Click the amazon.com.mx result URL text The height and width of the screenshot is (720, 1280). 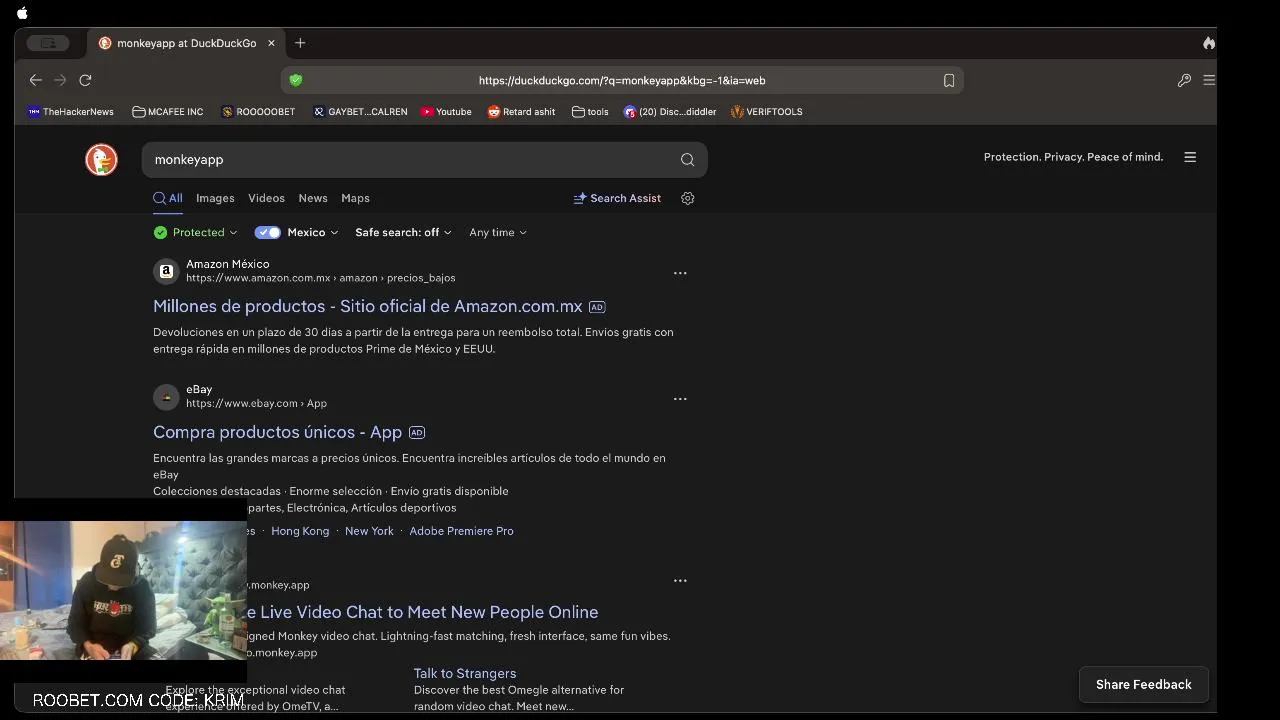click(x=321, y=278)
